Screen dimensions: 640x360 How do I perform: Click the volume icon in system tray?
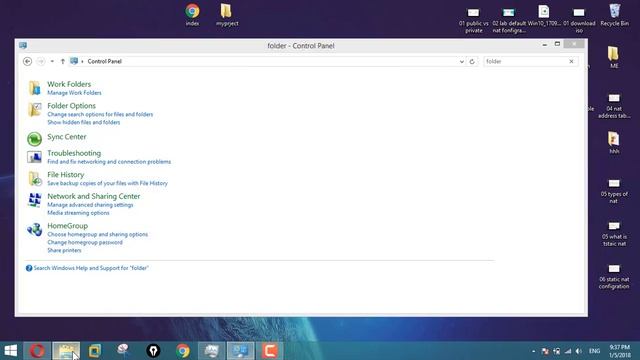coord(579,351)
